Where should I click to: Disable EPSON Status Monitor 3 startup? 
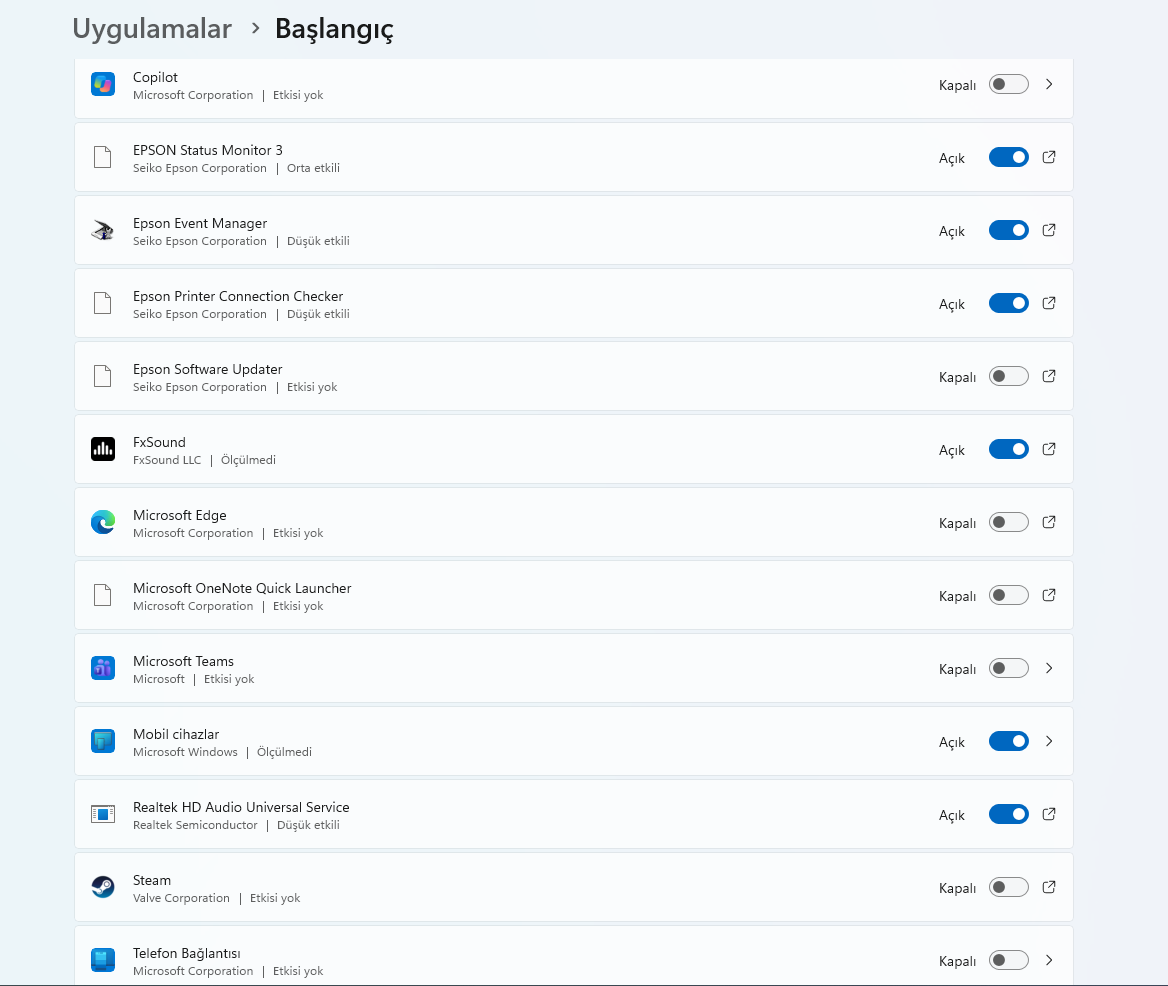coord(1009,157)
